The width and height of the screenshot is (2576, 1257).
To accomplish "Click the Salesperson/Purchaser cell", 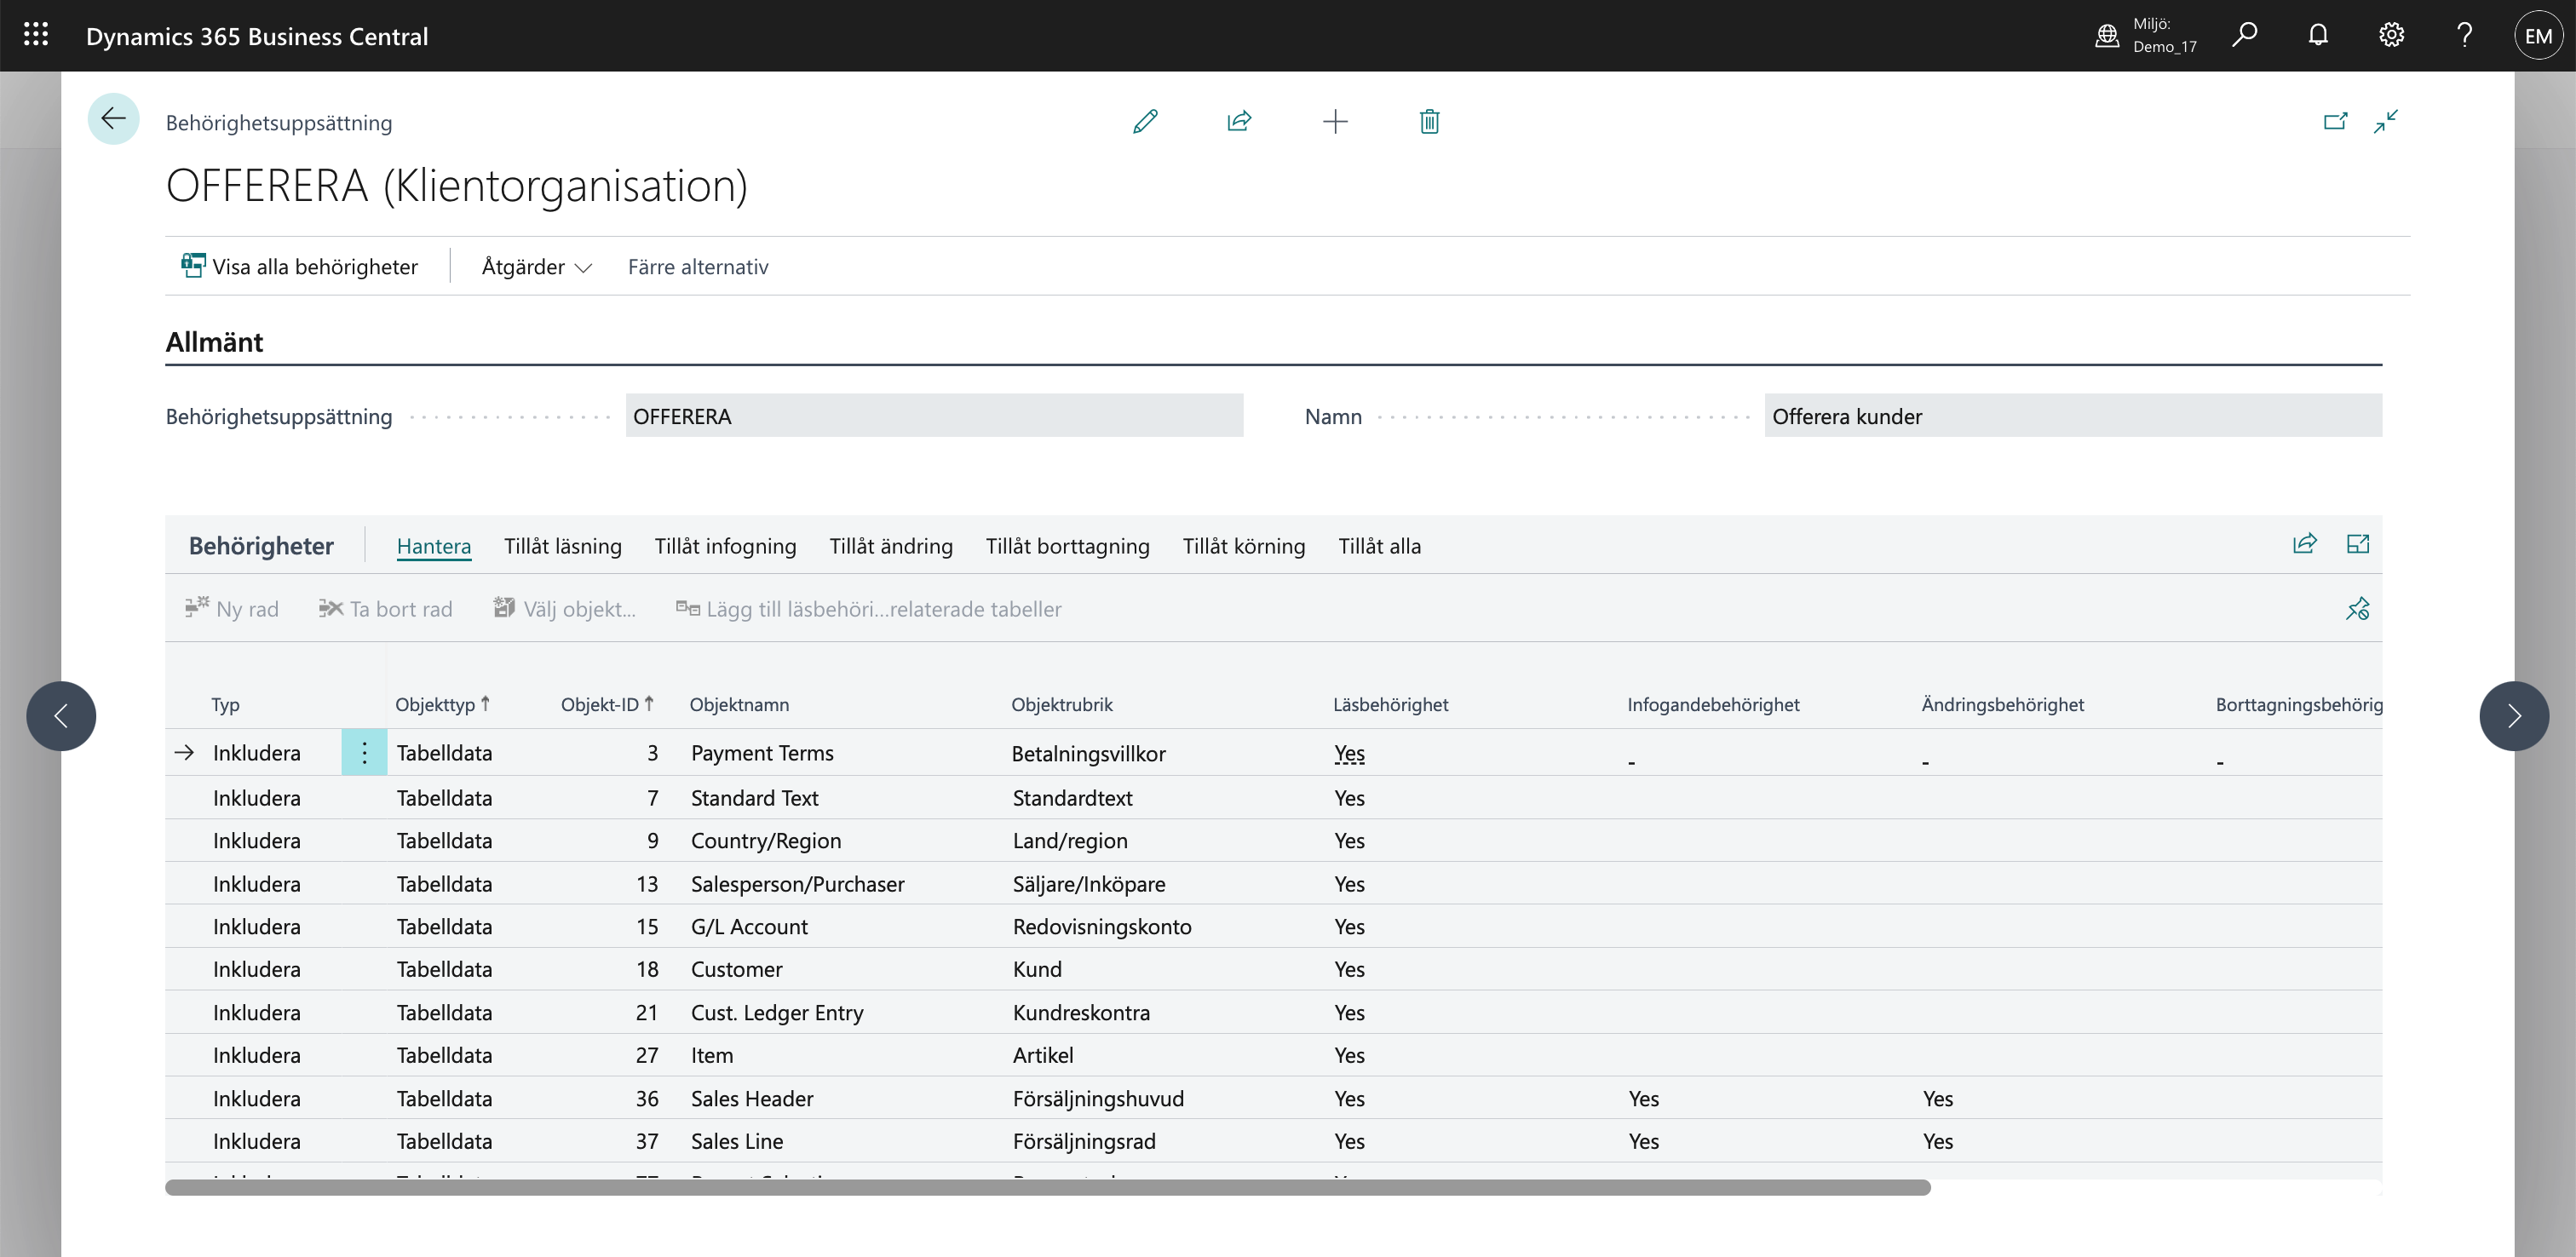I will tap(797, 883).
